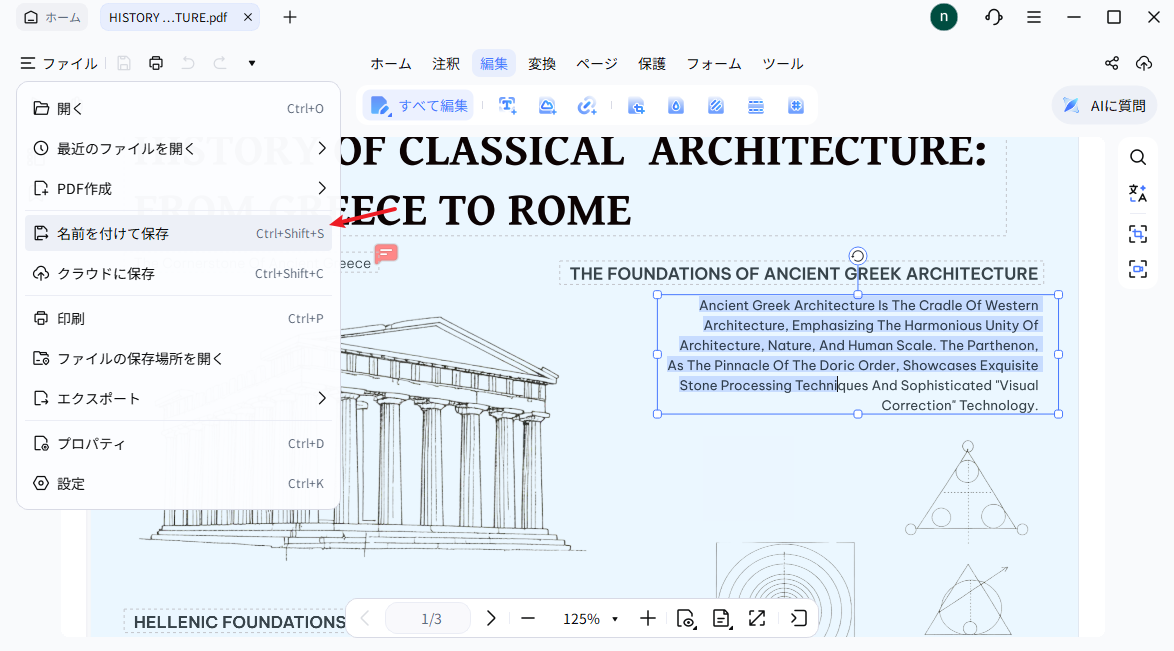Go to the next page arrow
The image size is (1174, 651).
coord(491,618)
